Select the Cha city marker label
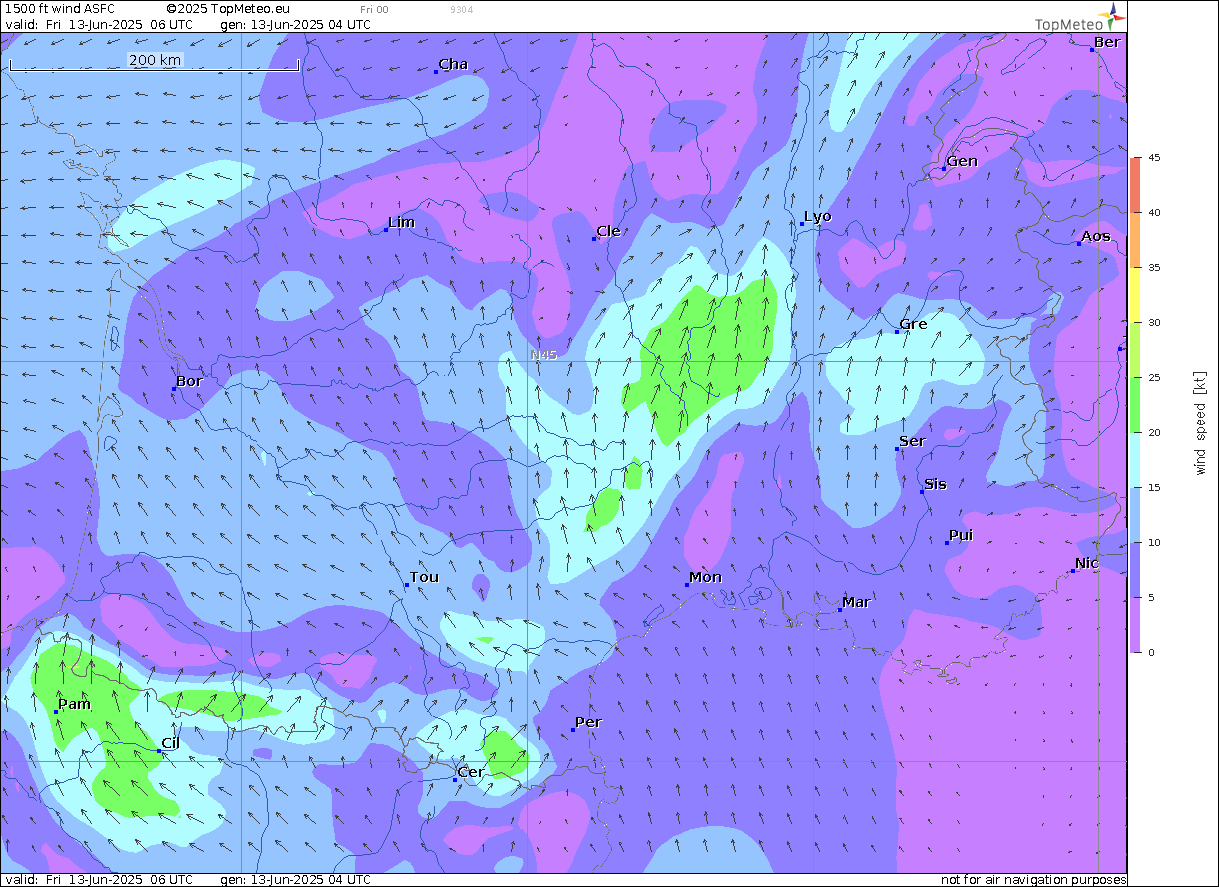 click(x=453, y=64)
